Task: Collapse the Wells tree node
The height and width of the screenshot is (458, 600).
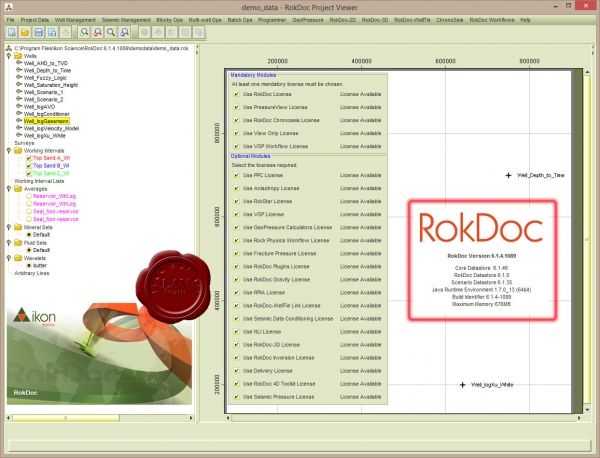Action: click(x=9, y=56)
